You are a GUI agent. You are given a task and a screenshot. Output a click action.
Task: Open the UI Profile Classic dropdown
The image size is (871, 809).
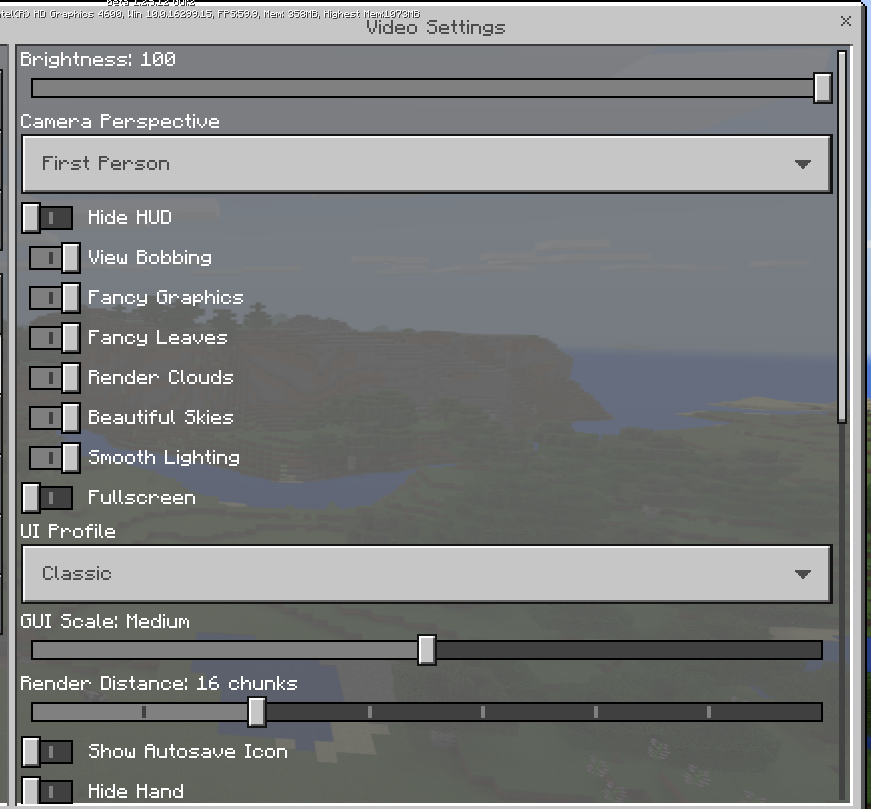coord(427,573)
